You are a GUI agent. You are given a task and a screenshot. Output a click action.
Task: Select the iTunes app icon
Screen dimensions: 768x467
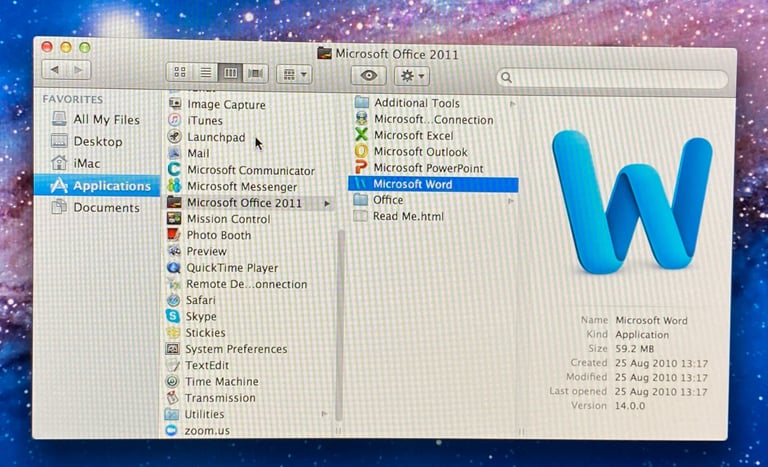(x=174, y=120)
